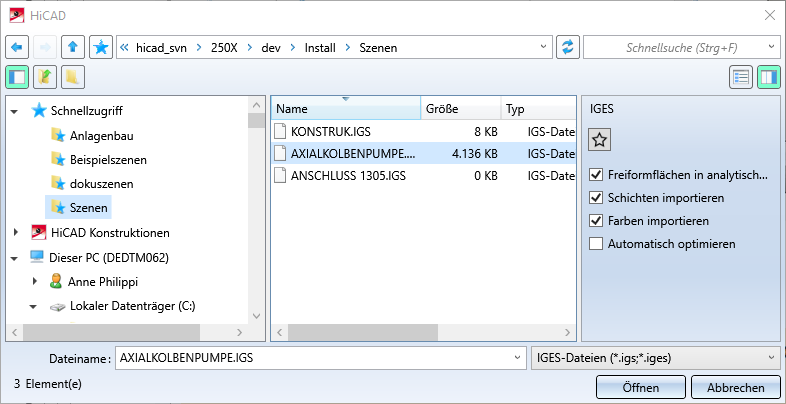Enable Automatisch optimieren
The width and height of the screenshot is (786, 404).
pos(596,244)
